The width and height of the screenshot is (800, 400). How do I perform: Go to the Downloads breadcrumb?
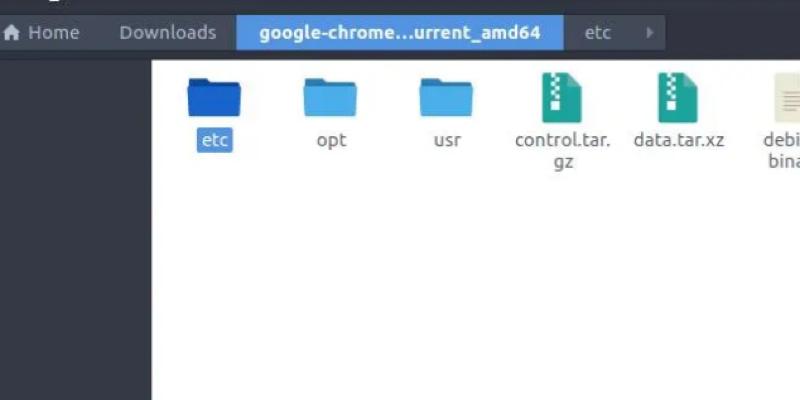(x=167, y=33)
